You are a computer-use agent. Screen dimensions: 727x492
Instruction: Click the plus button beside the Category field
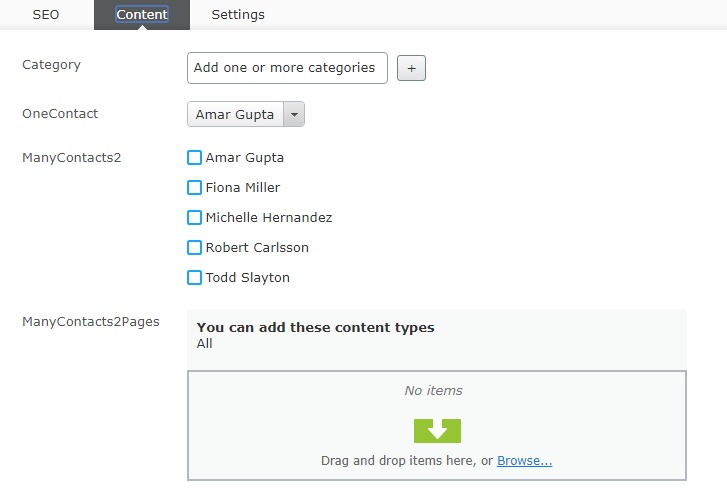[x=411, y=68]
